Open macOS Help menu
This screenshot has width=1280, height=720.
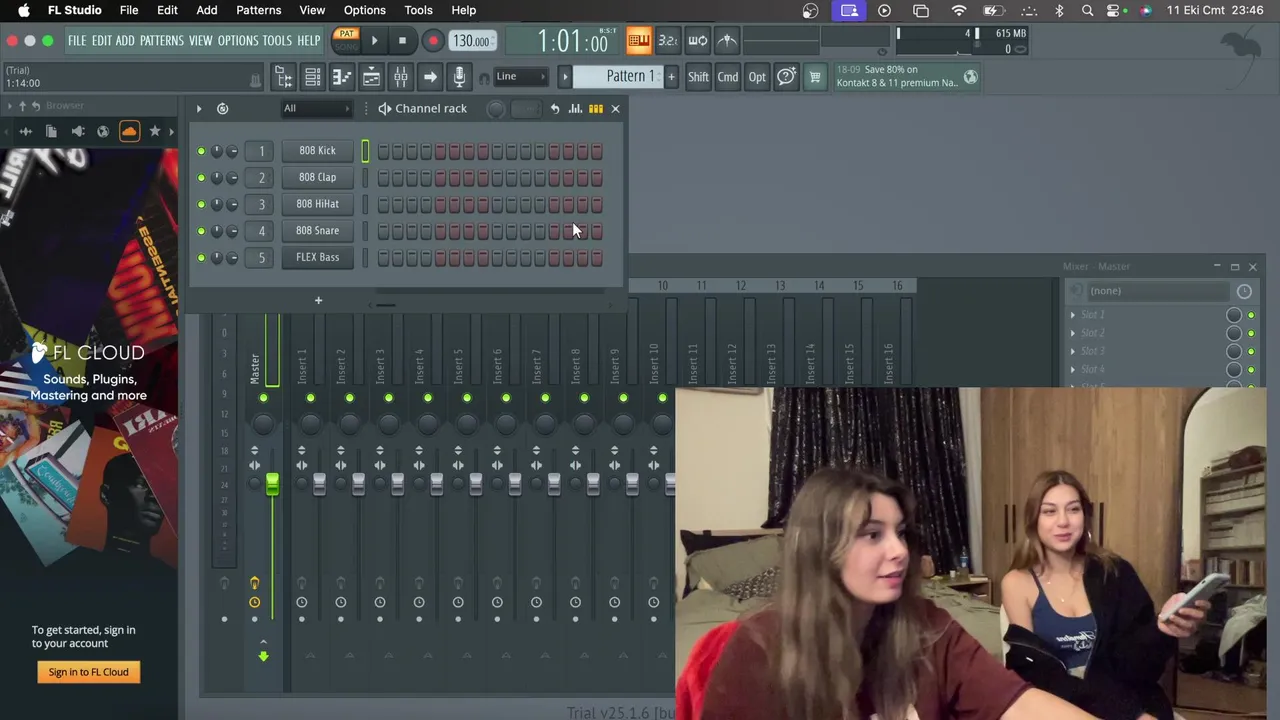pos(463,10)
